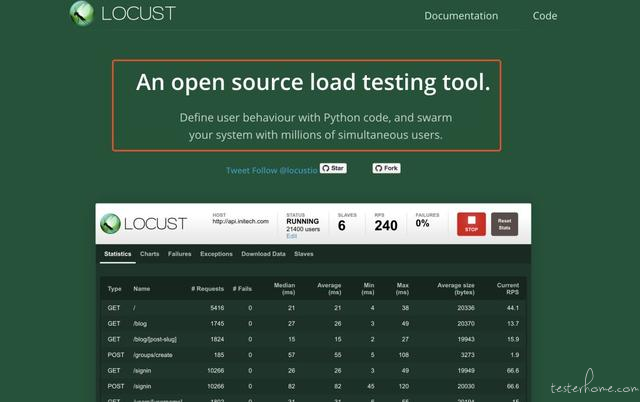
Task: Click the Reset Stats button
Action: pyautogui.click(x=504, y=224)
